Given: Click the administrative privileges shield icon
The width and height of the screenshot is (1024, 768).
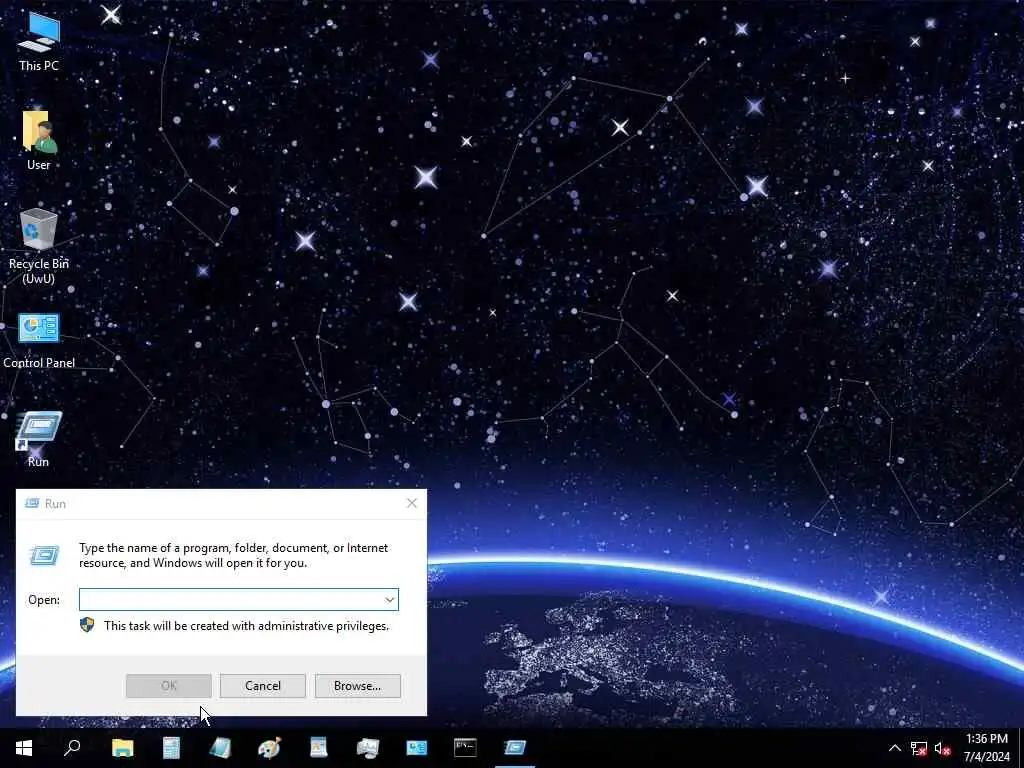Looking at the screenshot, I should (87, 625).
